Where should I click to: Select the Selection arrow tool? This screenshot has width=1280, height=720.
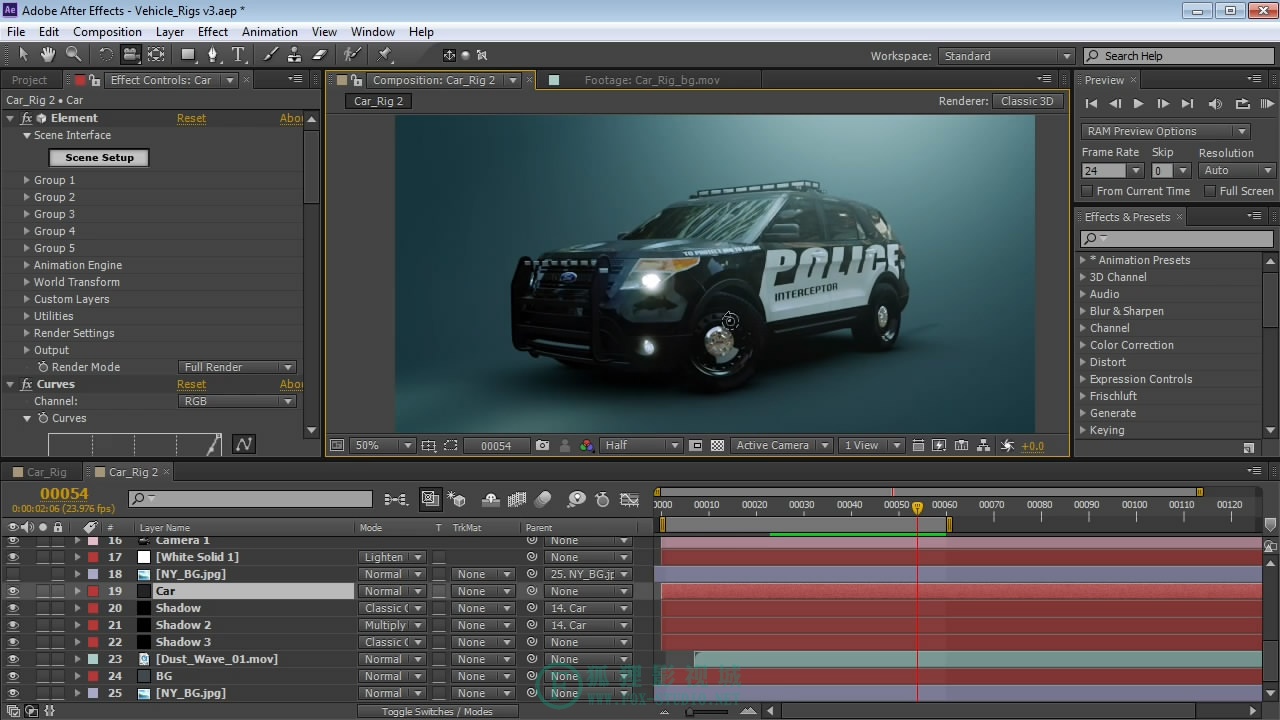pos(24,55)
